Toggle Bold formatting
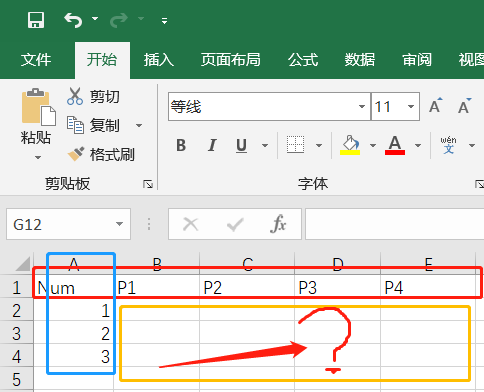The height and width of the screenshot is (392, 484). [x=181, y=145]
